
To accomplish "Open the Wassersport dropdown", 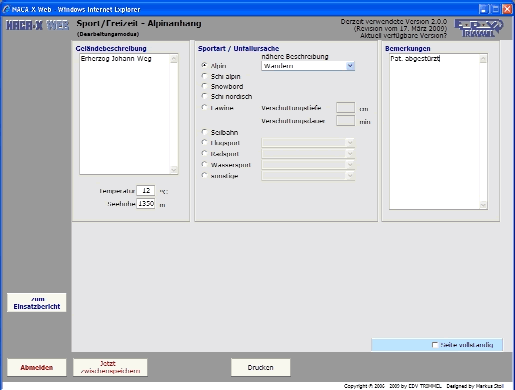I will tap(308, 164).
